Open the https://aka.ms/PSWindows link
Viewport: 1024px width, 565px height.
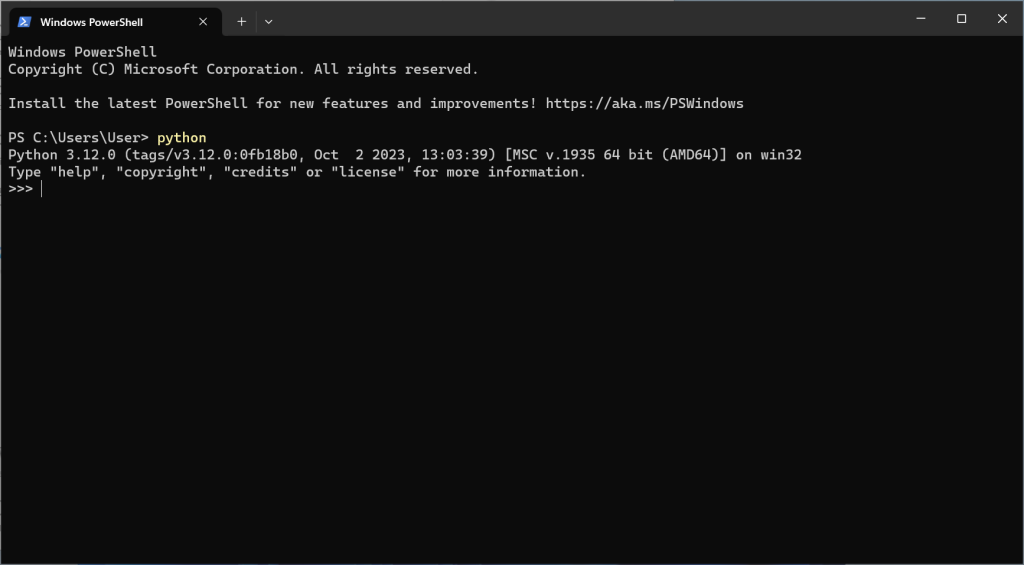click(644, 103)
